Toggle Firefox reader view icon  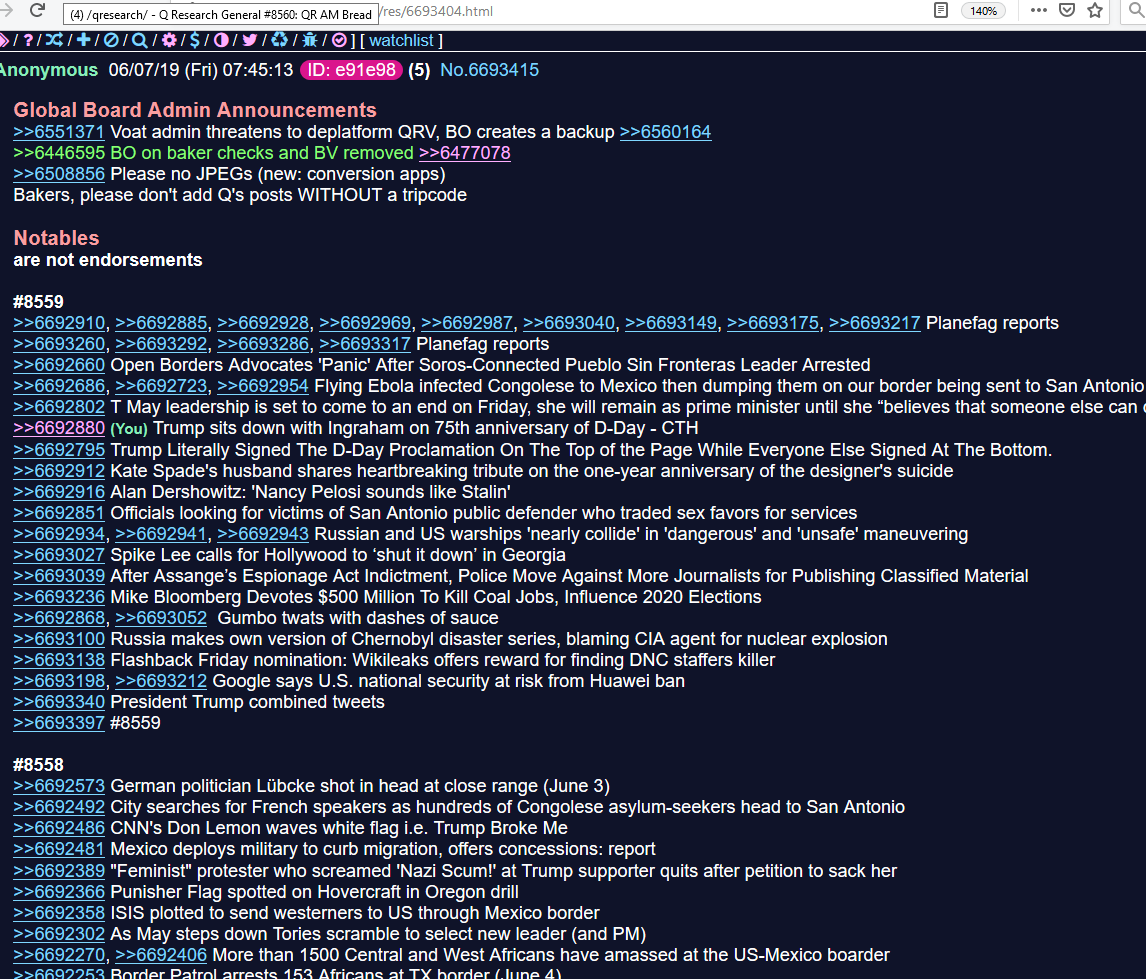click(x=941, y=10)
